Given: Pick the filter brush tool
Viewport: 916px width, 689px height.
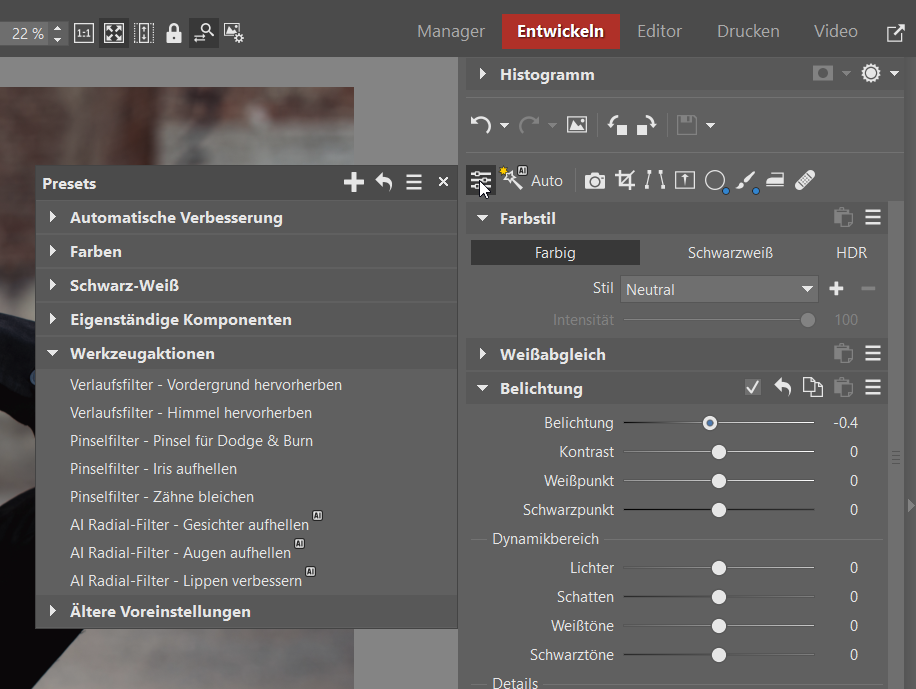Looking at the screenshot, I should pos(746,181).
